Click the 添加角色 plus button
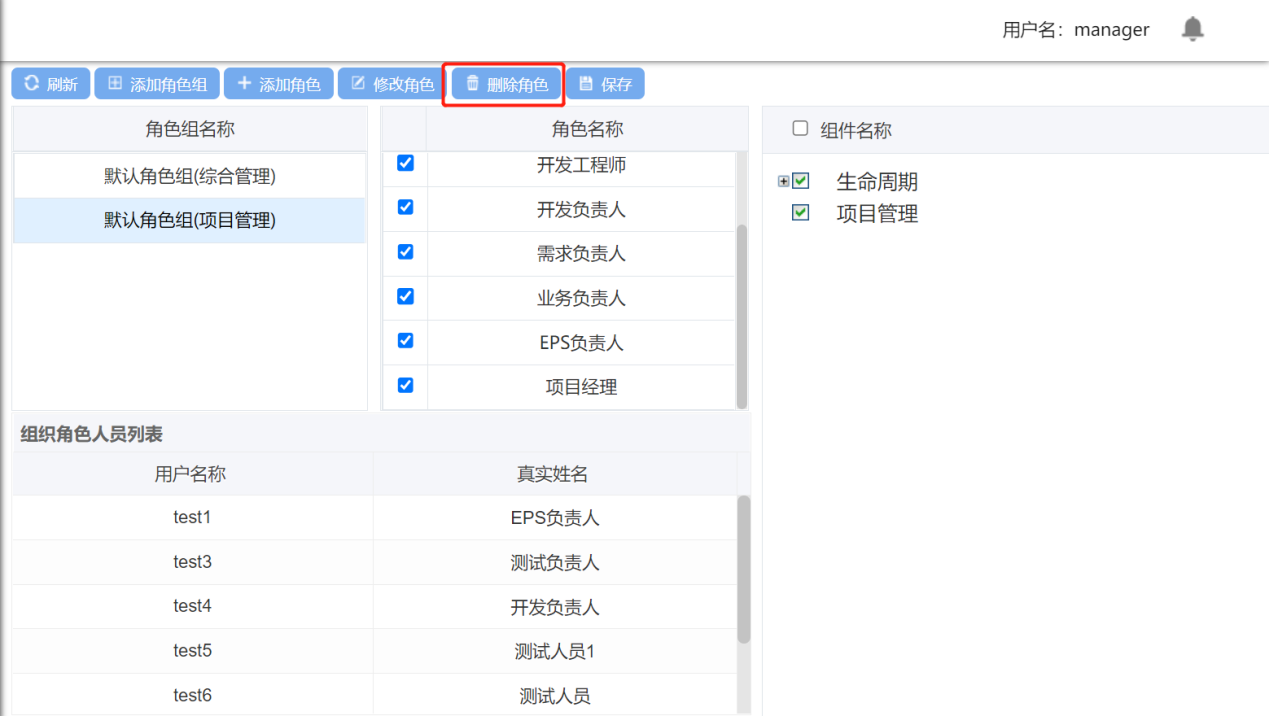The width and height of the screenshot is (1269, 716). [x=279, y=84]
